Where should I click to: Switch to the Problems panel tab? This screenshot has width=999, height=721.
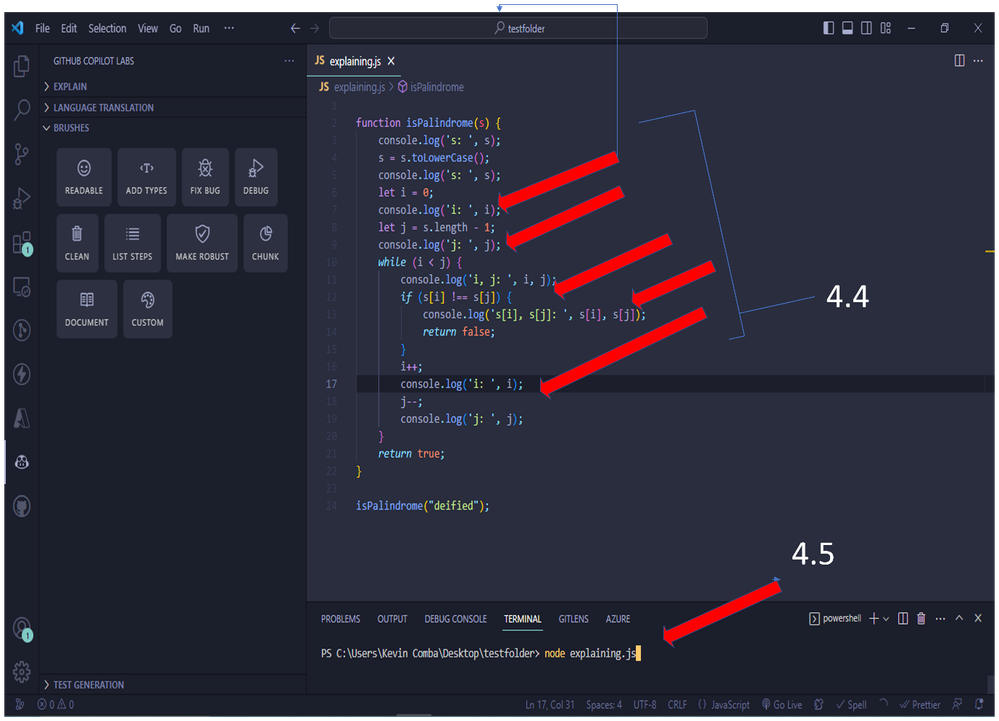tap(340, 618)
